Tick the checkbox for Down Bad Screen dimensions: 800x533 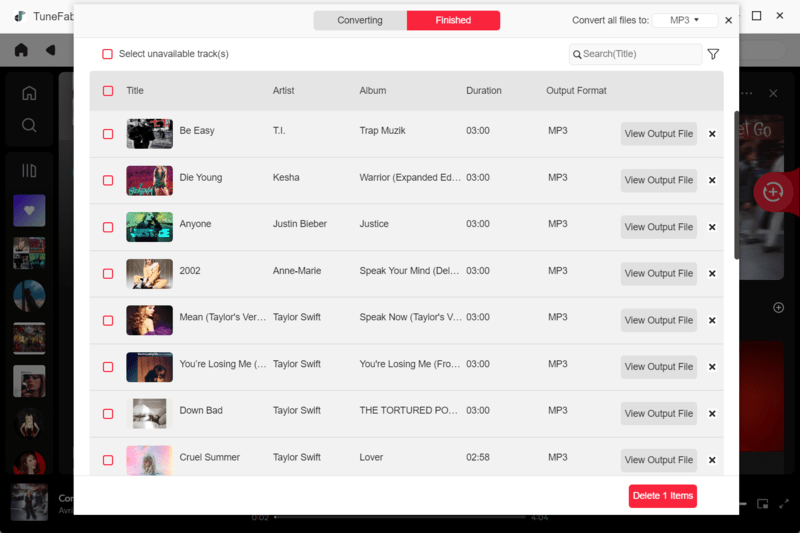[108, 414]
